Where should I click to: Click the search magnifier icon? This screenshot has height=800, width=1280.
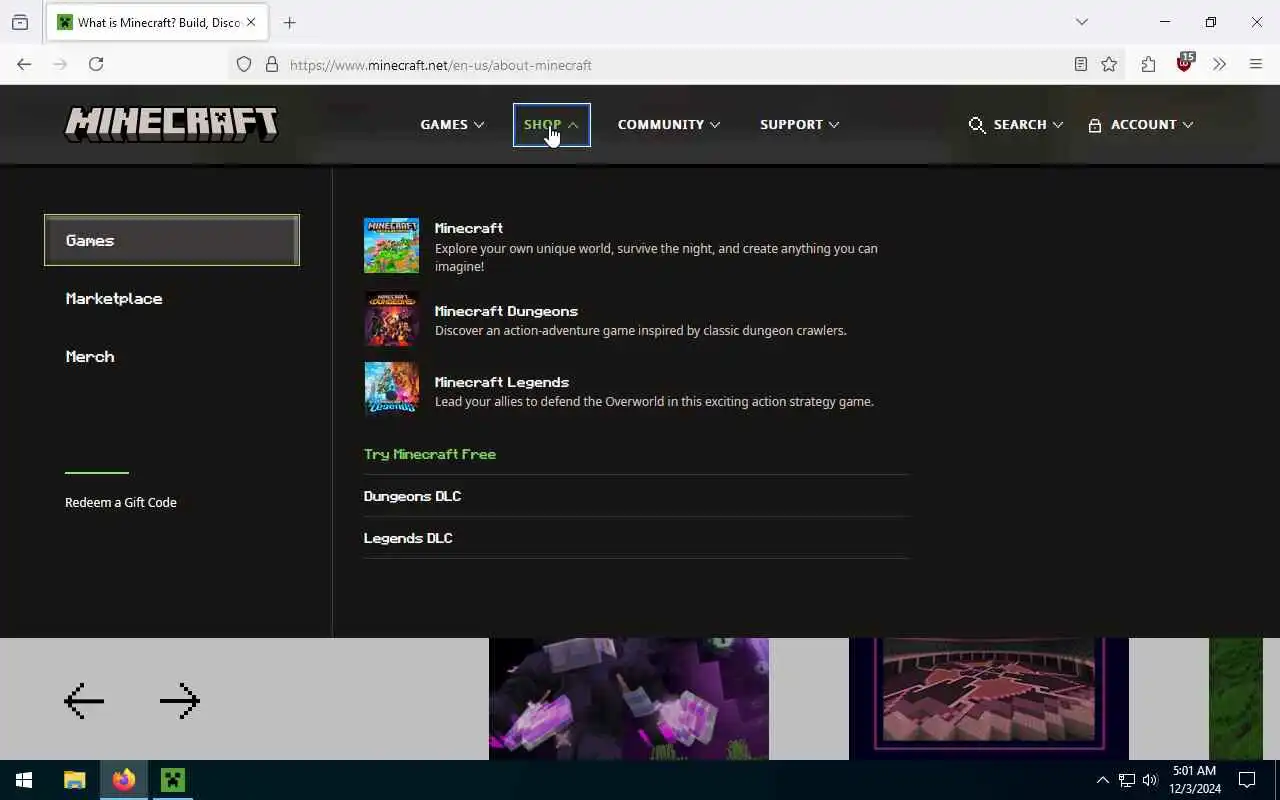977,125
